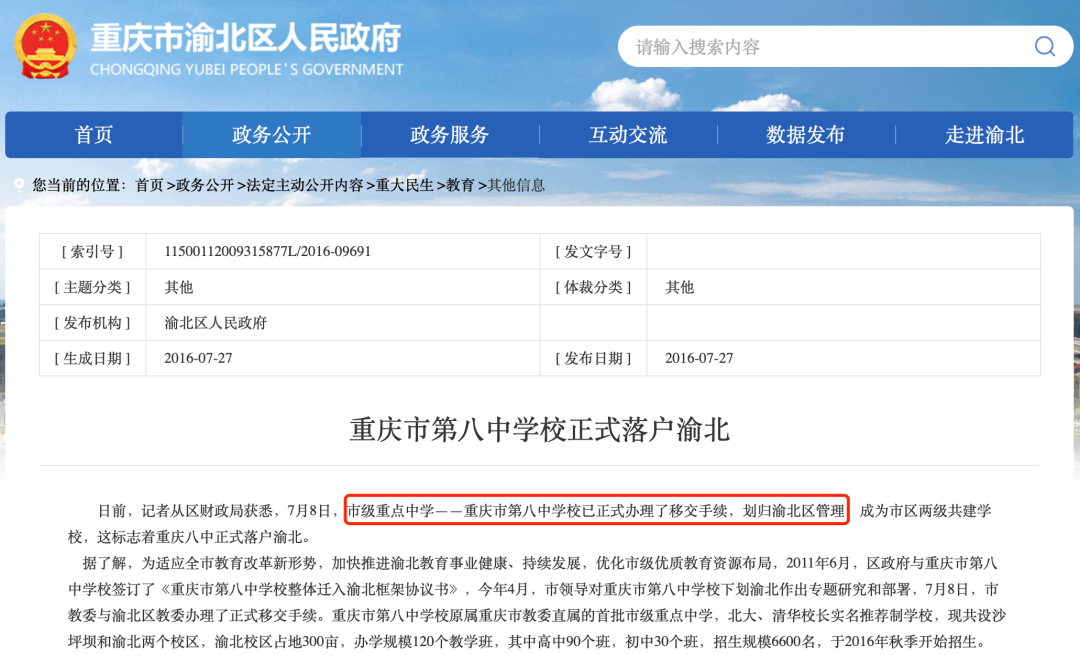Go to 互动交流 section
The height and width of the screenshot is (655, 1080).
point(628,135)
